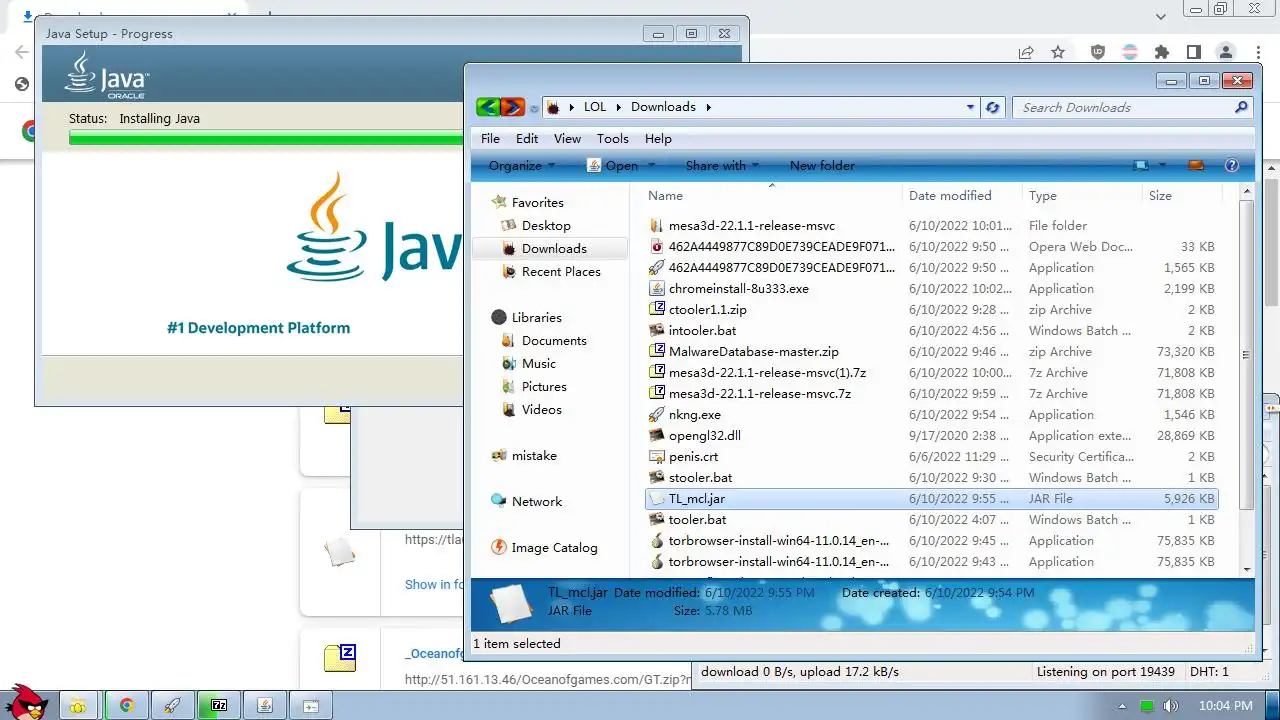Select Network in the navigation pane
The width and height of the screenshot is (1280, 720).
tap(537, 501)
